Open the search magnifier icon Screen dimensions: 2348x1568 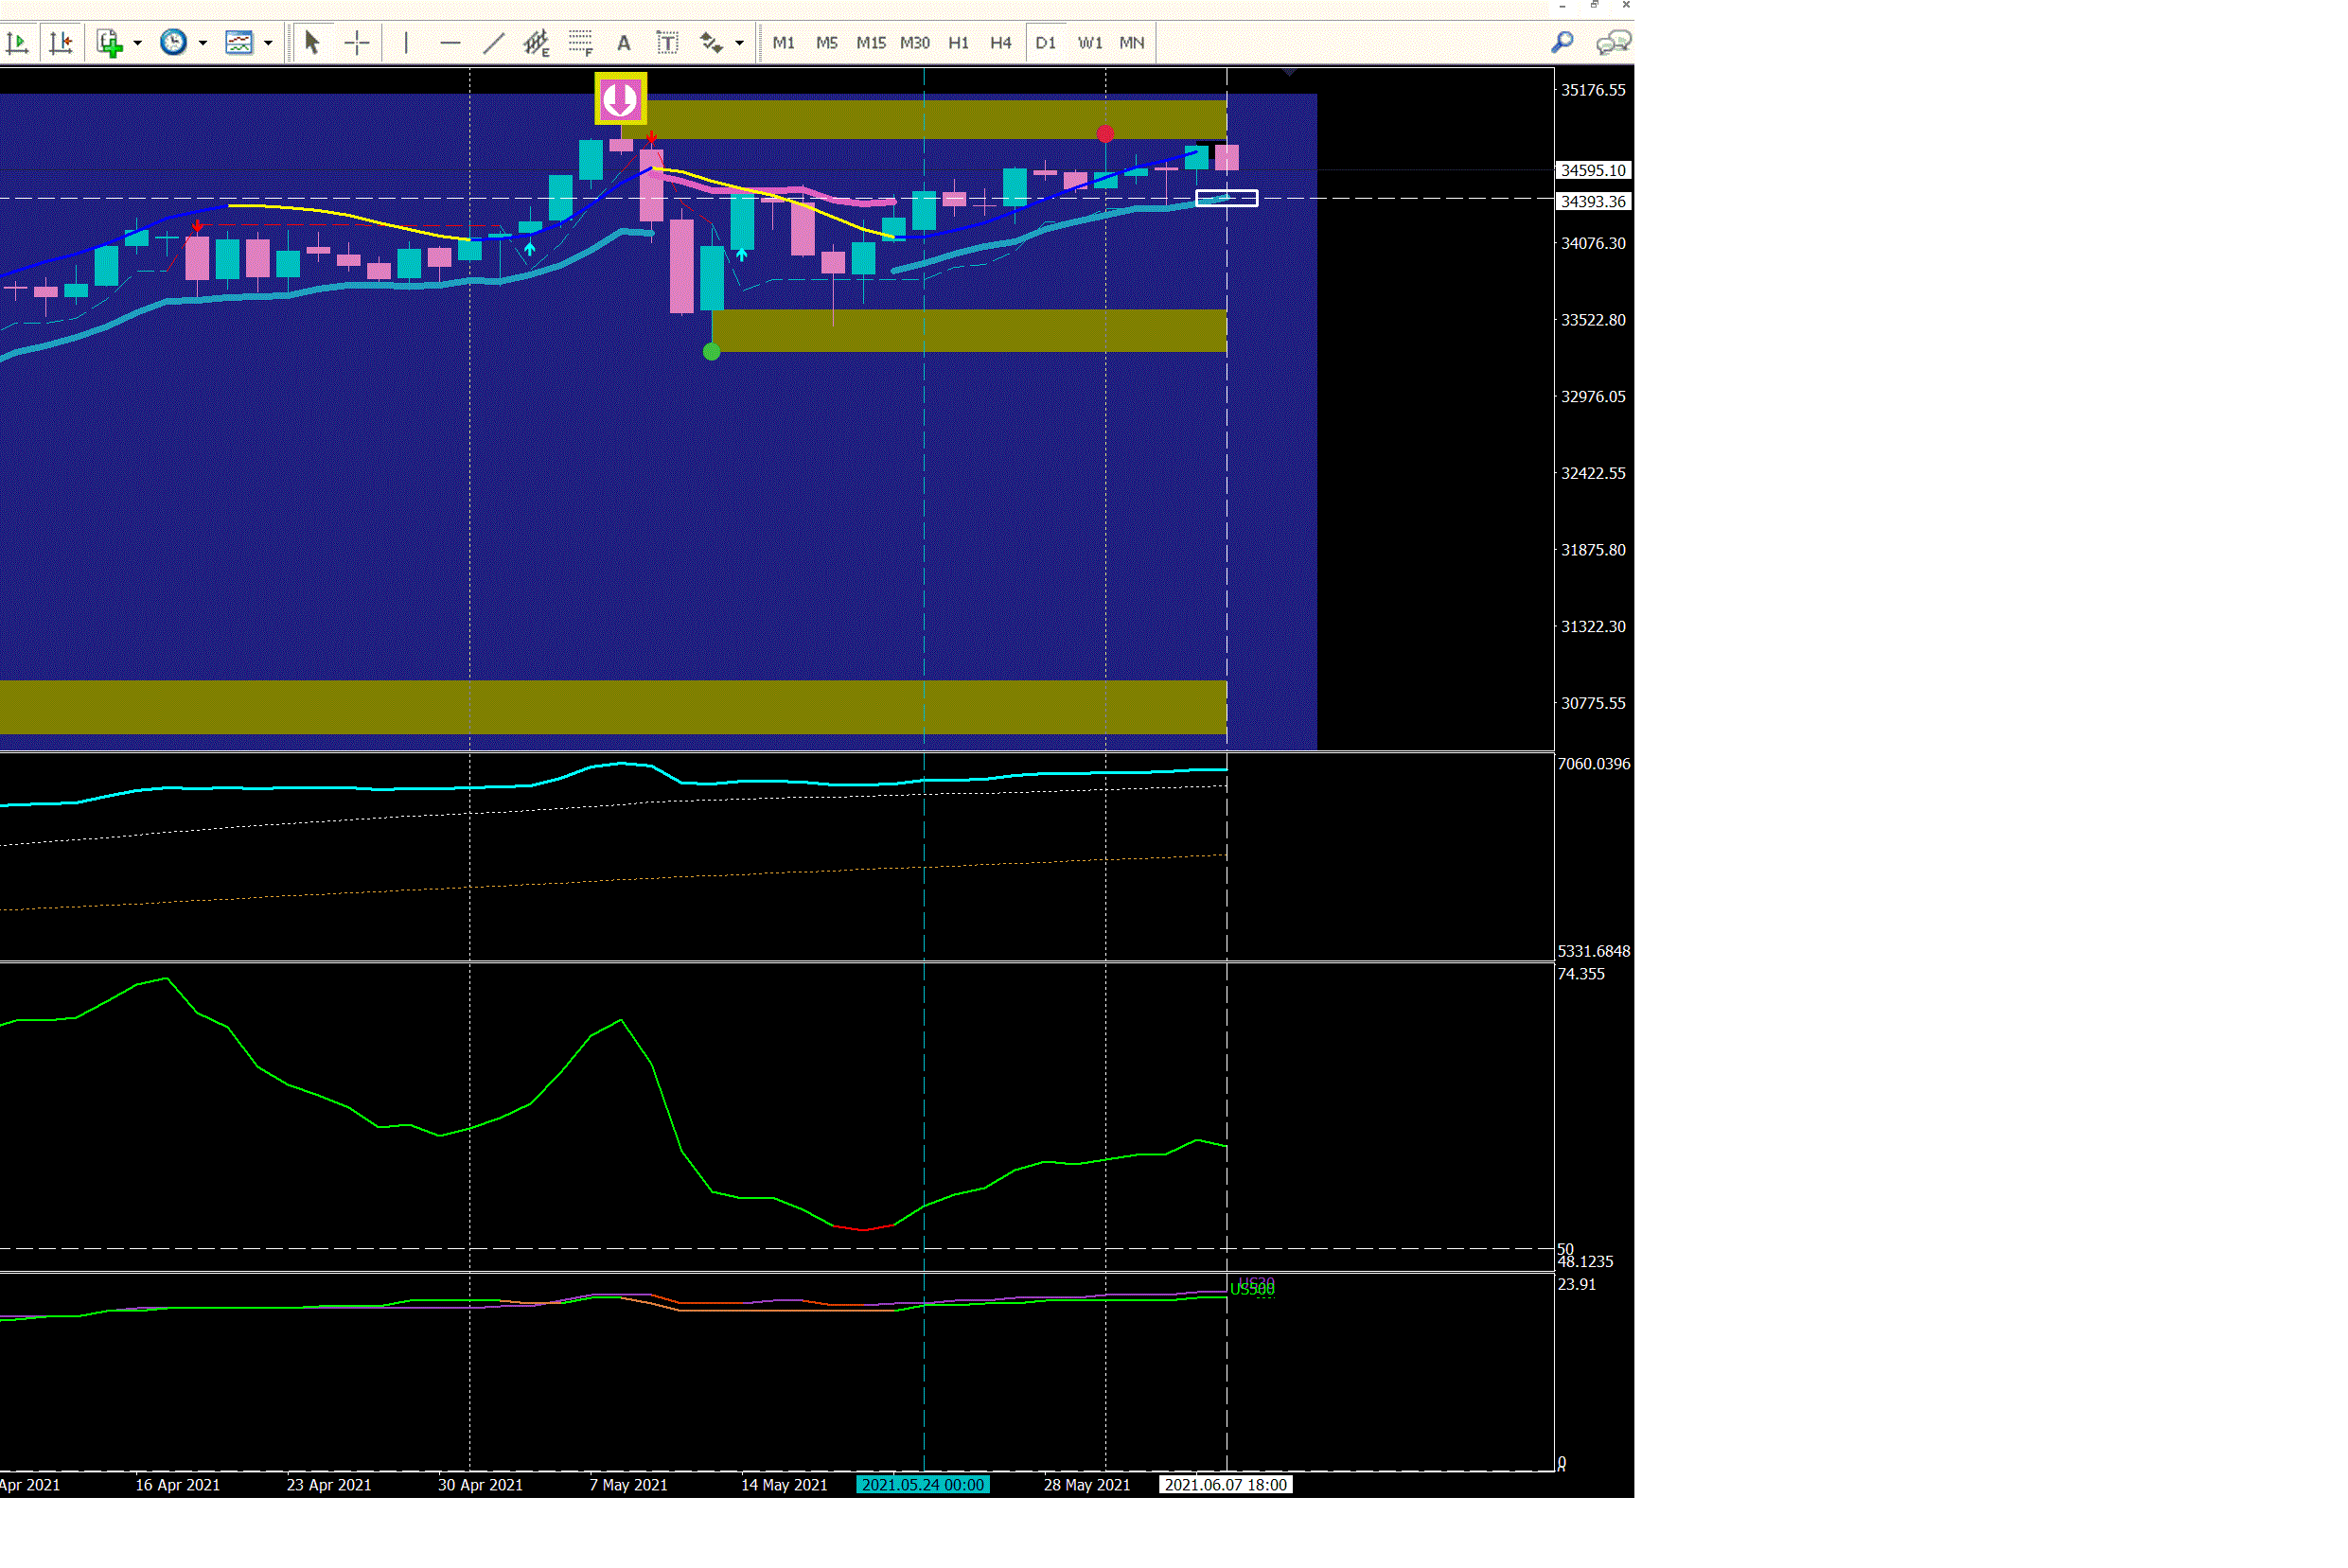pyautogui.click(x=1561, y=43)
